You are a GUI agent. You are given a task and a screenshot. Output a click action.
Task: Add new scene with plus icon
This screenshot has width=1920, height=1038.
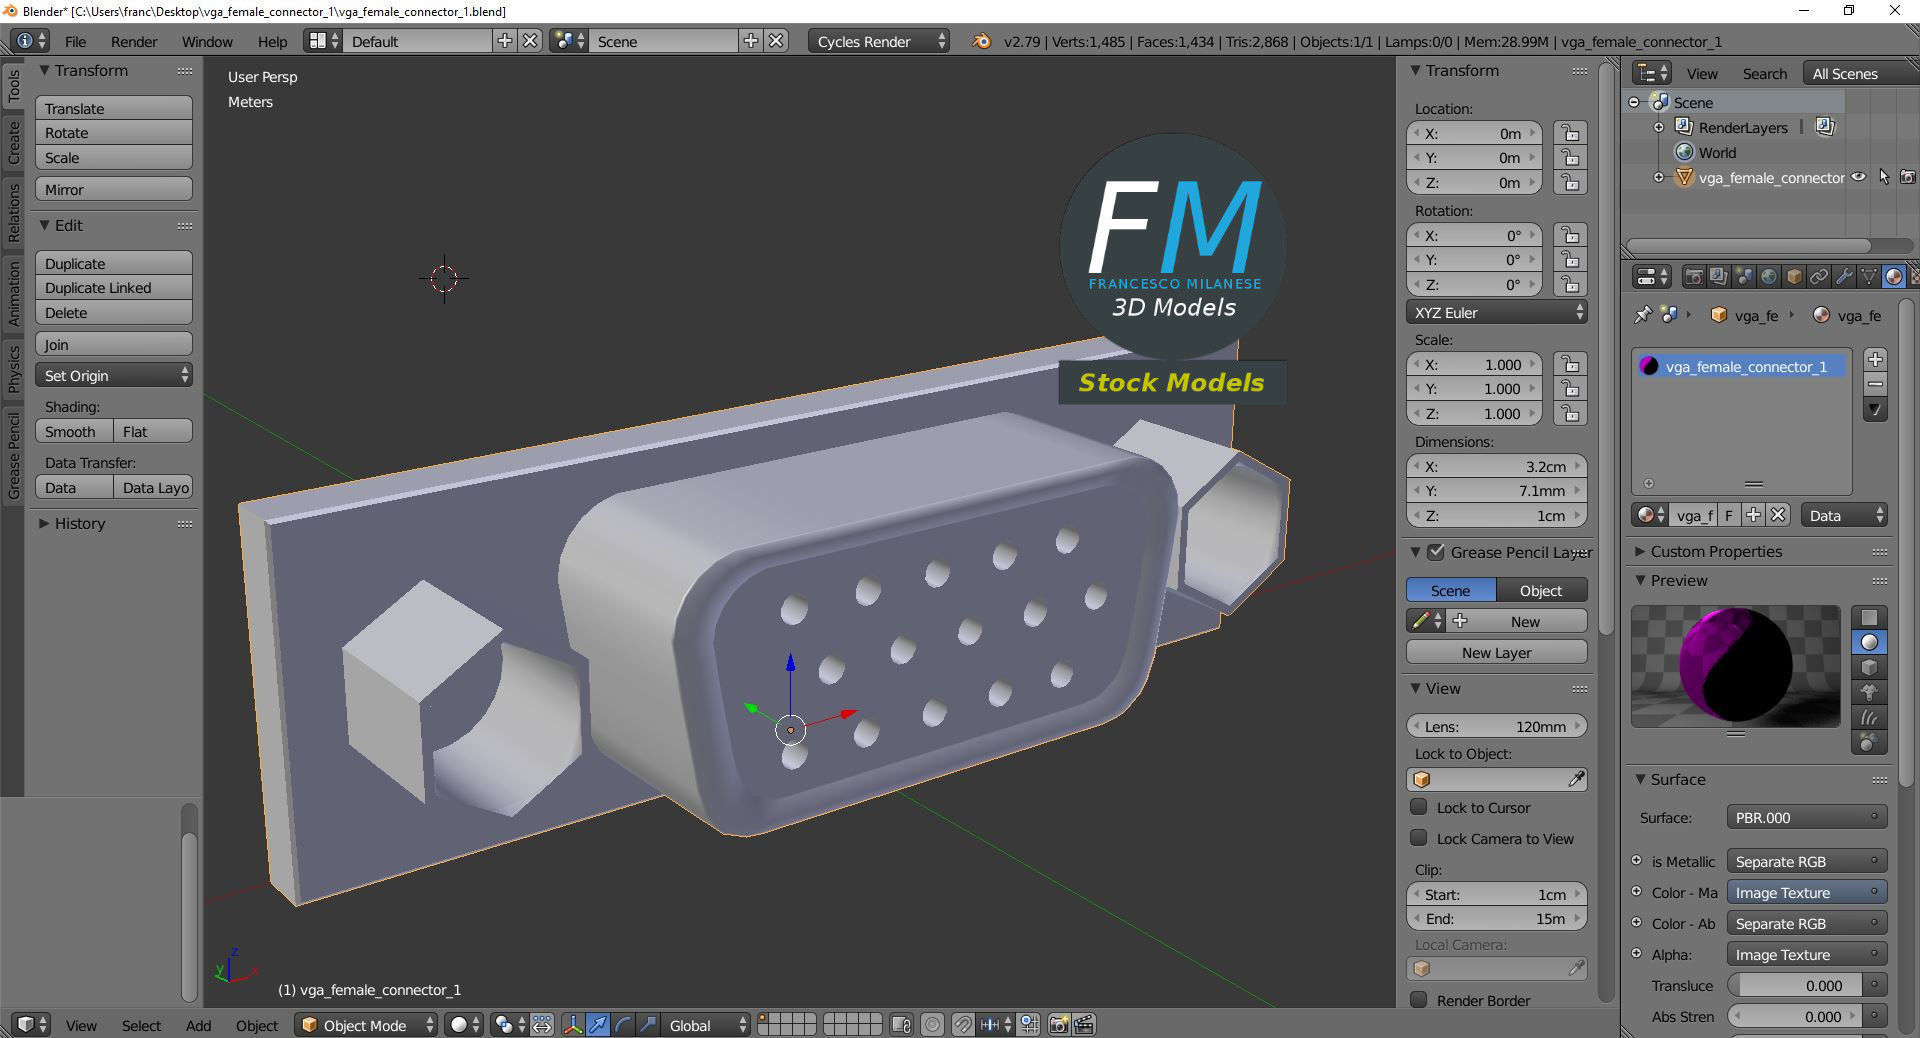coord(750,41)
